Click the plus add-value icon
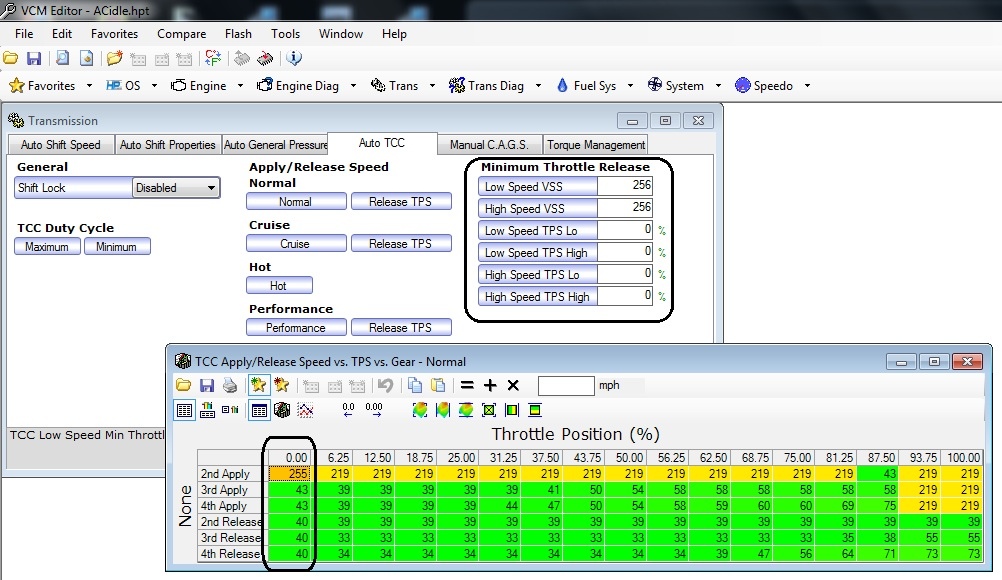This screenshot has width=1002, height=580. click(x=490, y=385)
